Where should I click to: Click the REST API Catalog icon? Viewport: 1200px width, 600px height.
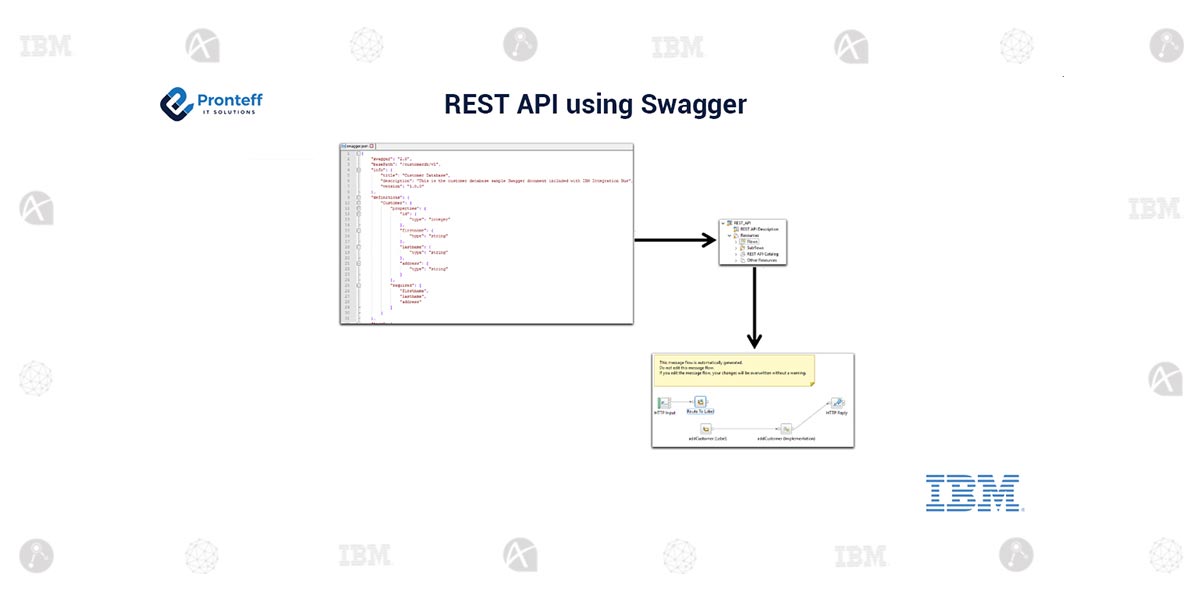[x=742, y=254]
